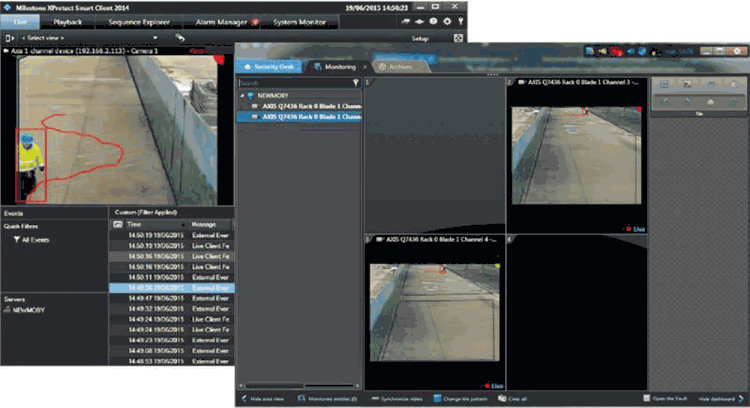
Task: Select event row 14:49:23 19/06/2015
Action: pyautogui.click(x=172, y=341)
